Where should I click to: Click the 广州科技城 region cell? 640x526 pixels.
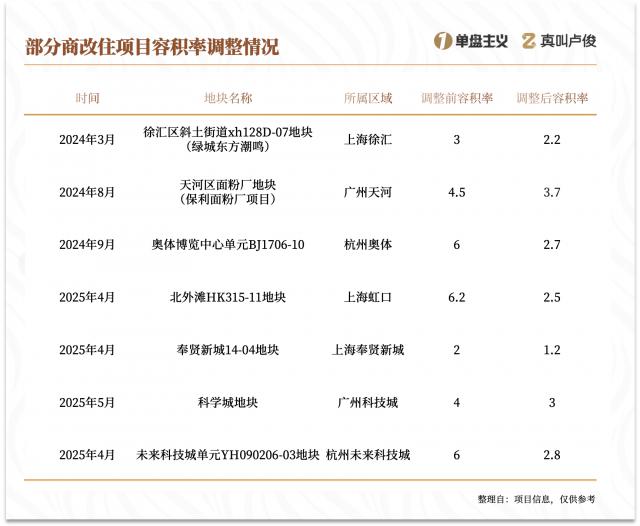click(368, 402)
